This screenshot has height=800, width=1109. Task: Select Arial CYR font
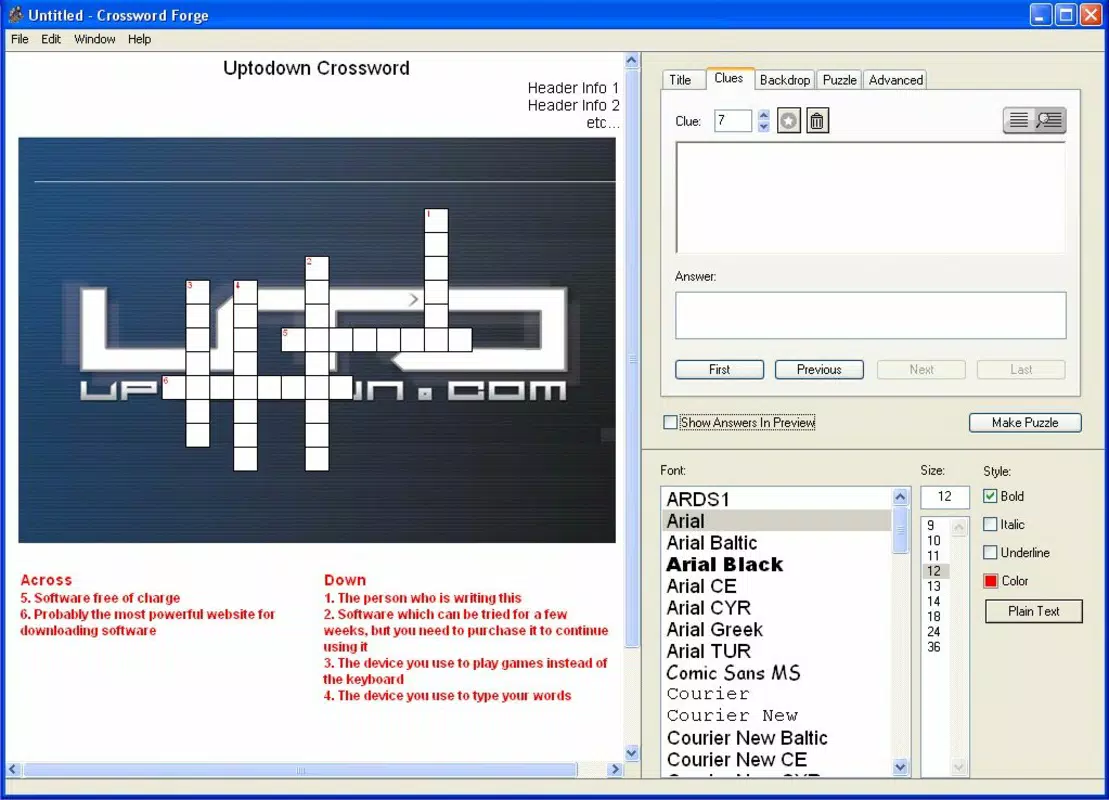[777, 608]
